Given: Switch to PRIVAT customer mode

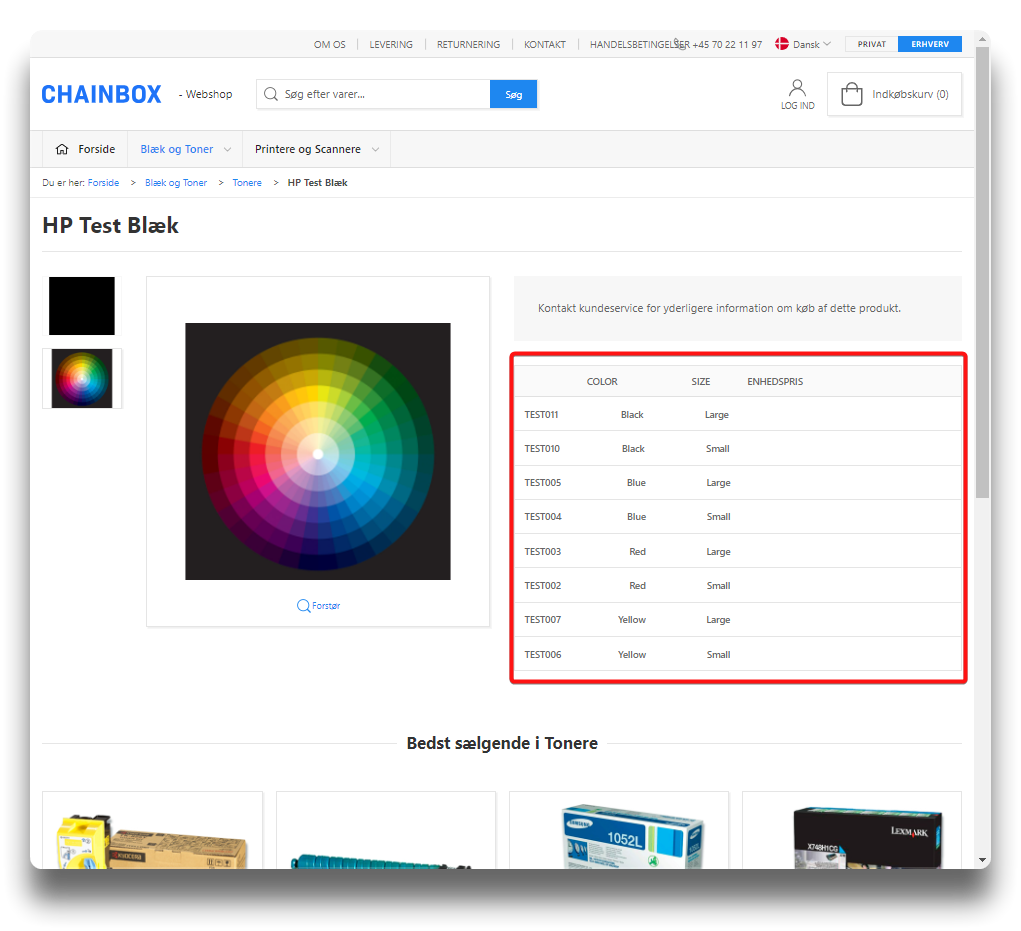Looking at the screenshot, I should pyautogui.click(x=871, y=44).
